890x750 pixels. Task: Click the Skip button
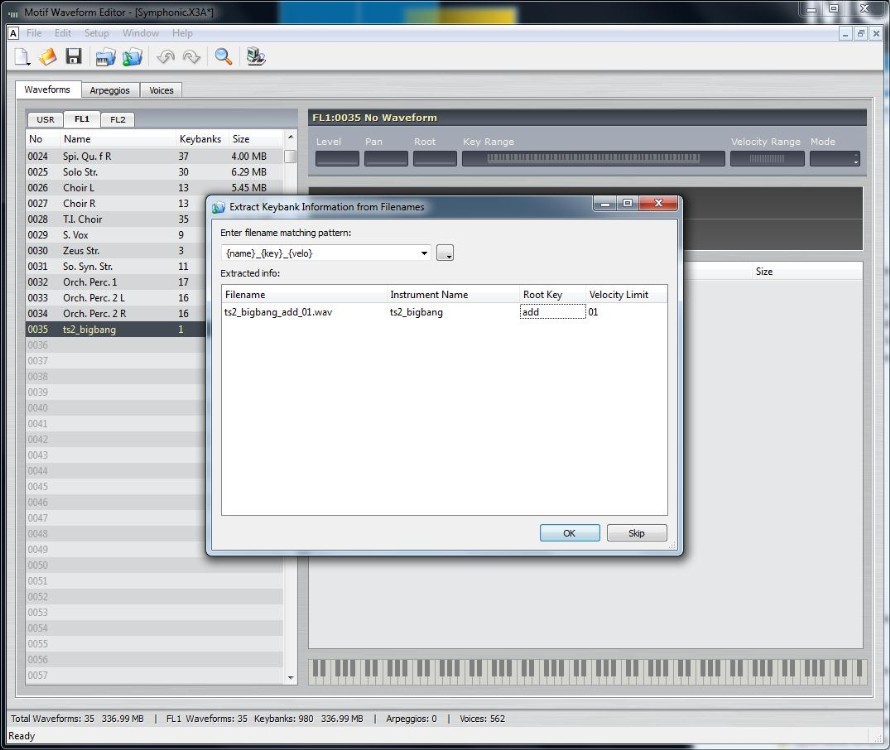[636, 533]
